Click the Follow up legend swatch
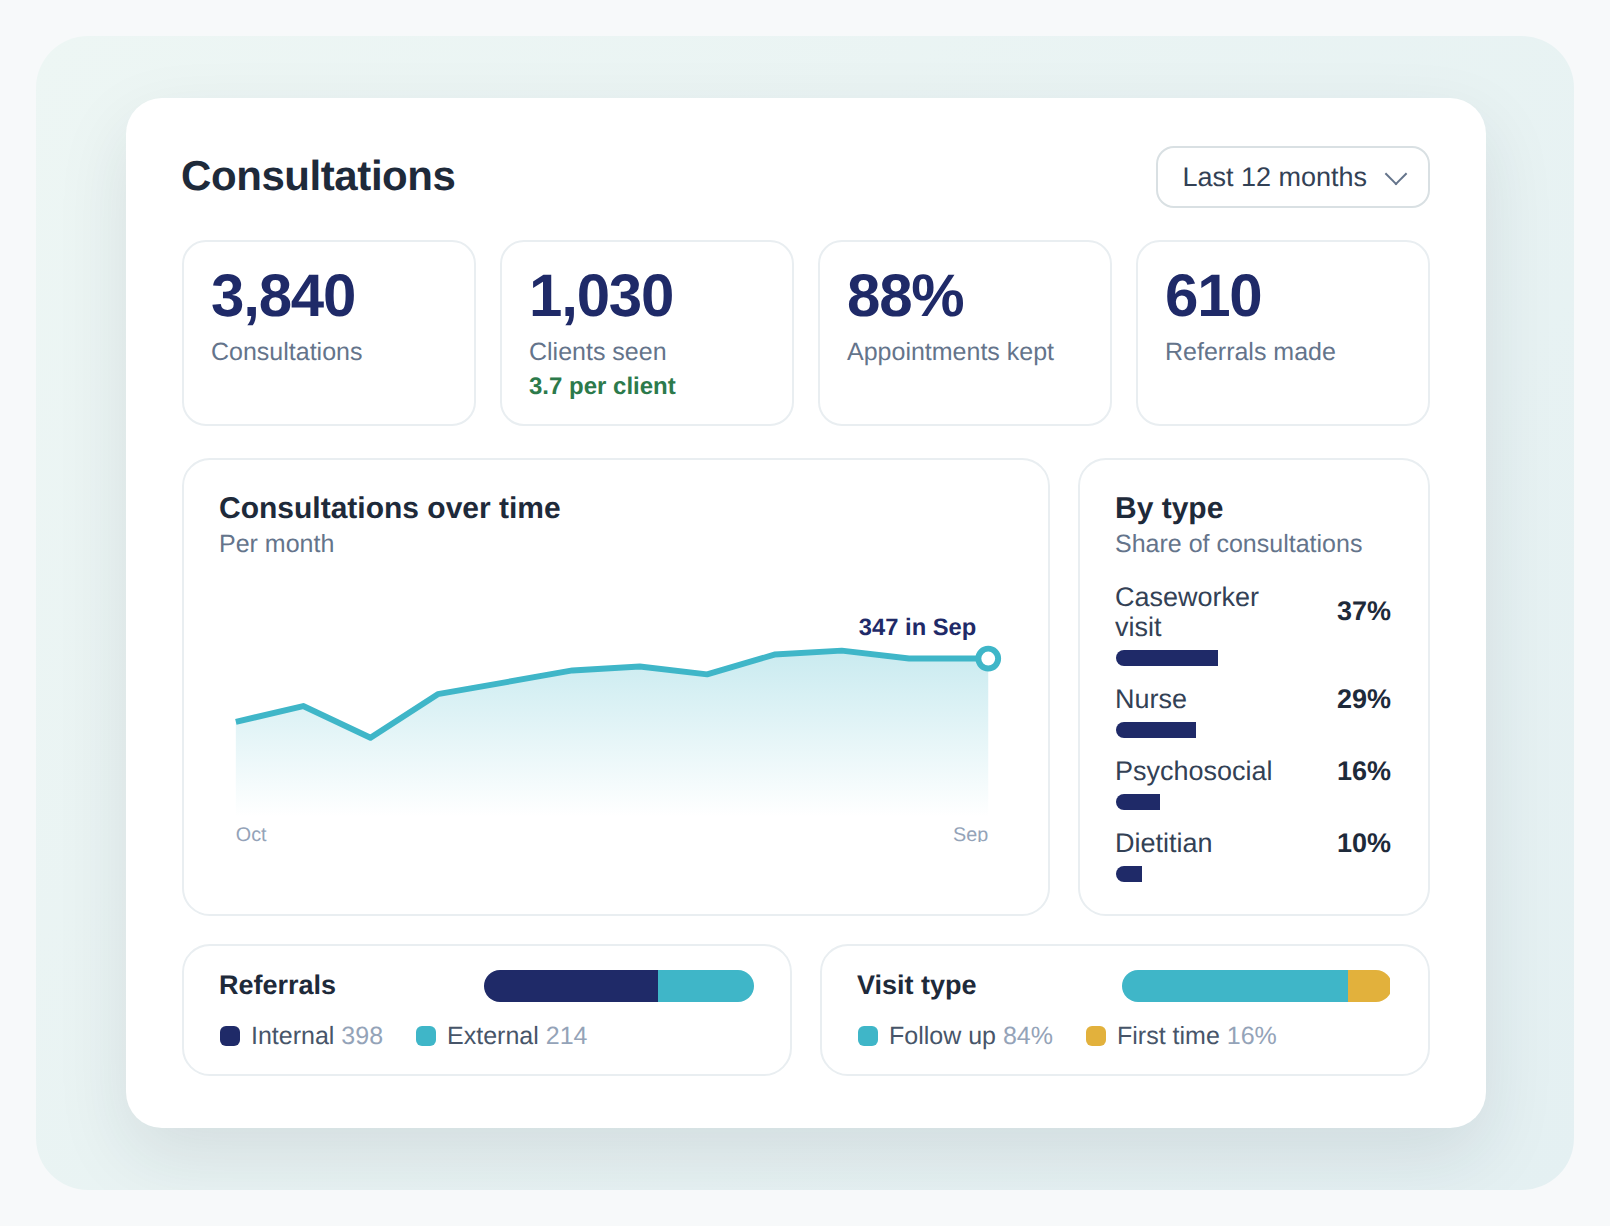 [868, 1036]
